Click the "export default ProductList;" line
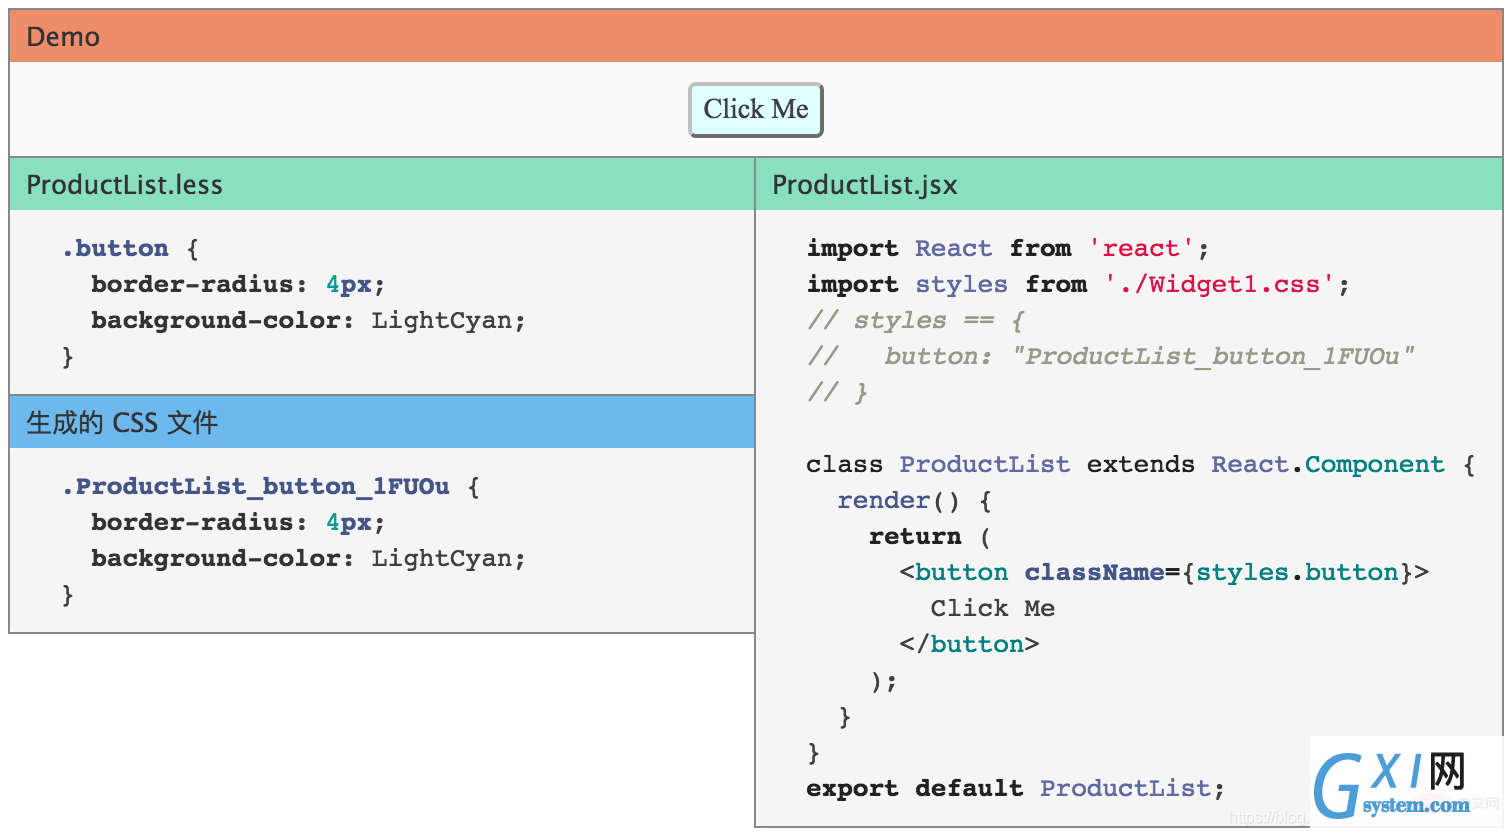The height and width of the screenshot is (836, 1510). [x=1015, y=788]
